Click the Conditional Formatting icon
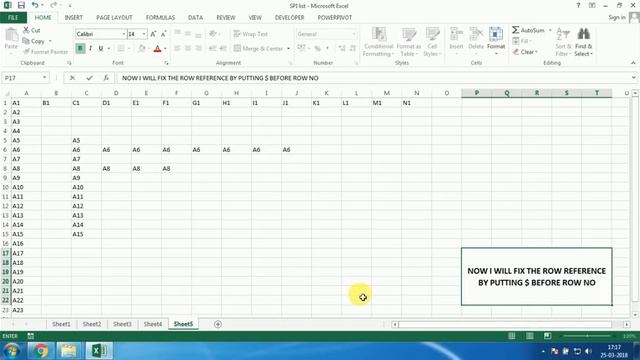The image size is (640, 360). click(x=379, y=34)
